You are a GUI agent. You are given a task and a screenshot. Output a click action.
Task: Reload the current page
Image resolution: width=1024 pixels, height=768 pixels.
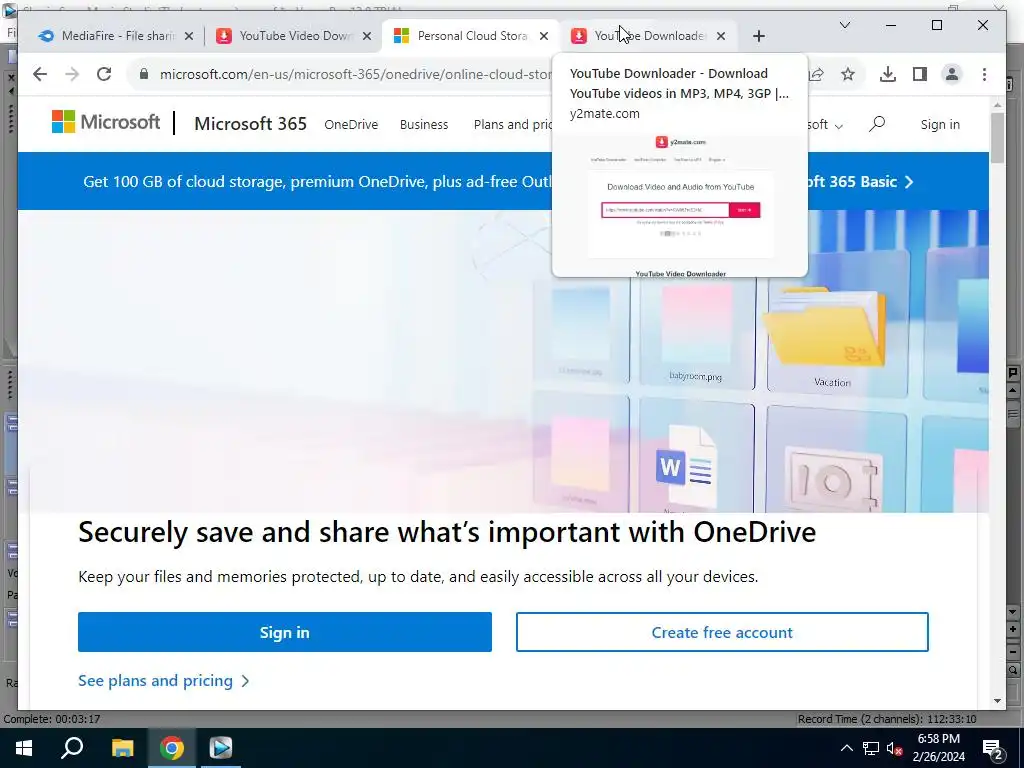pos(104,74)
